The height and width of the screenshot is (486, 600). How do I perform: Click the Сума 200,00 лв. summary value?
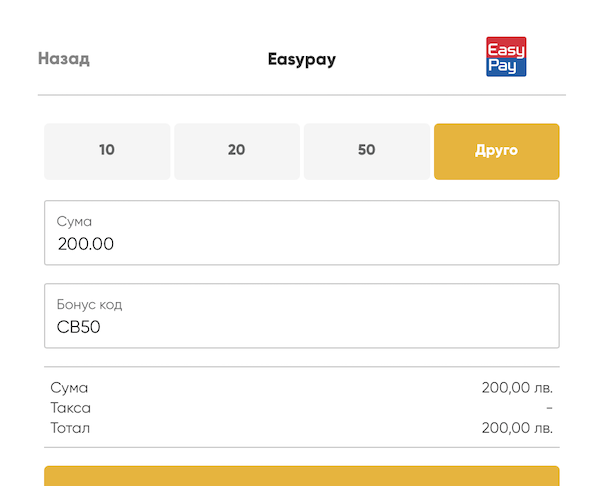click(x=517, y=388)
